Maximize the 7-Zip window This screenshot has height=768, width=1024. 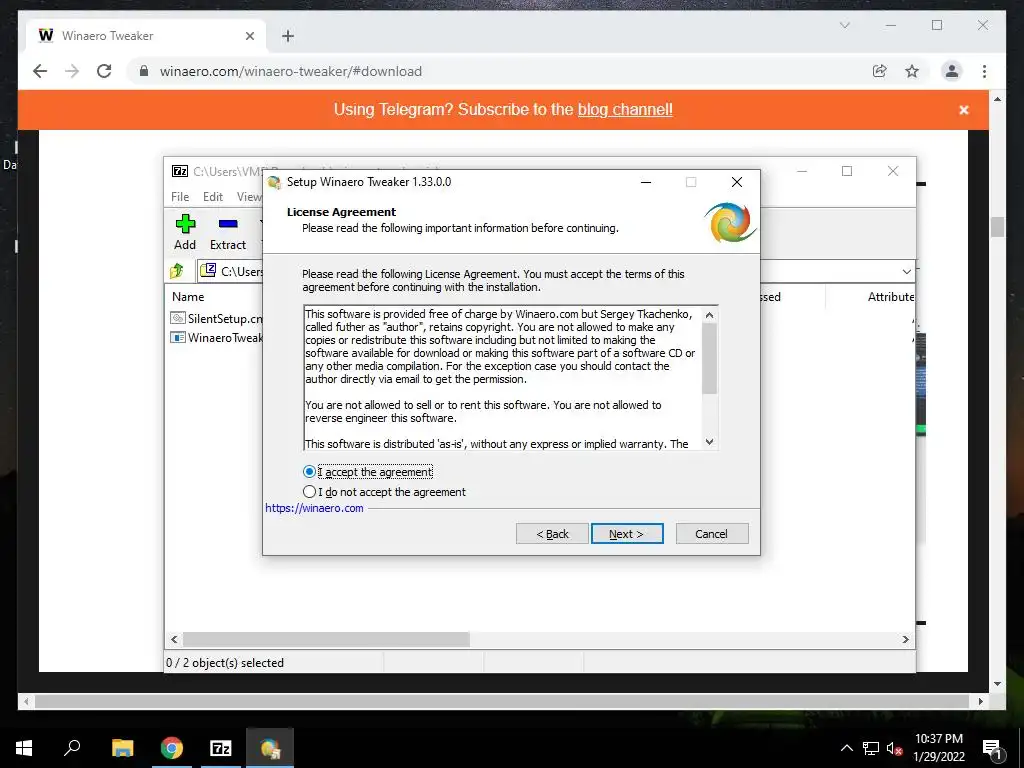point(847,171)
